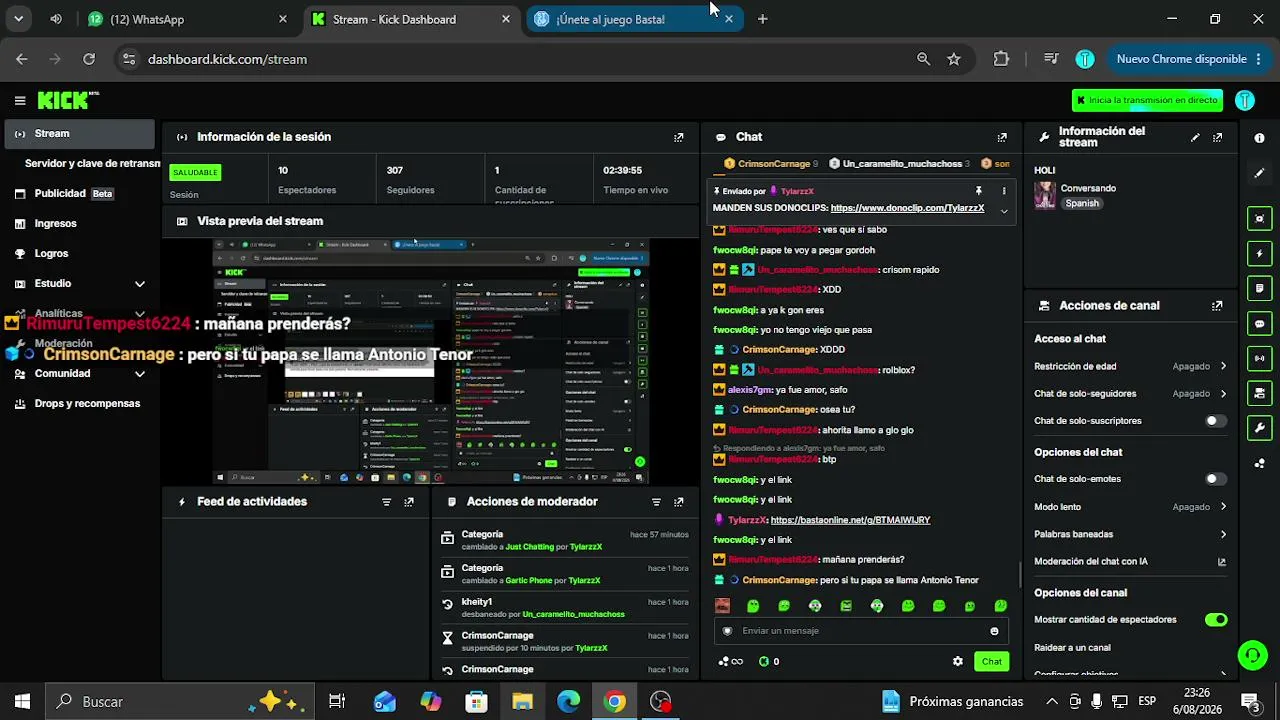Send message with green Chat button
The width and height of the screenshot is (1280, 720).
[x=991, y=661]
